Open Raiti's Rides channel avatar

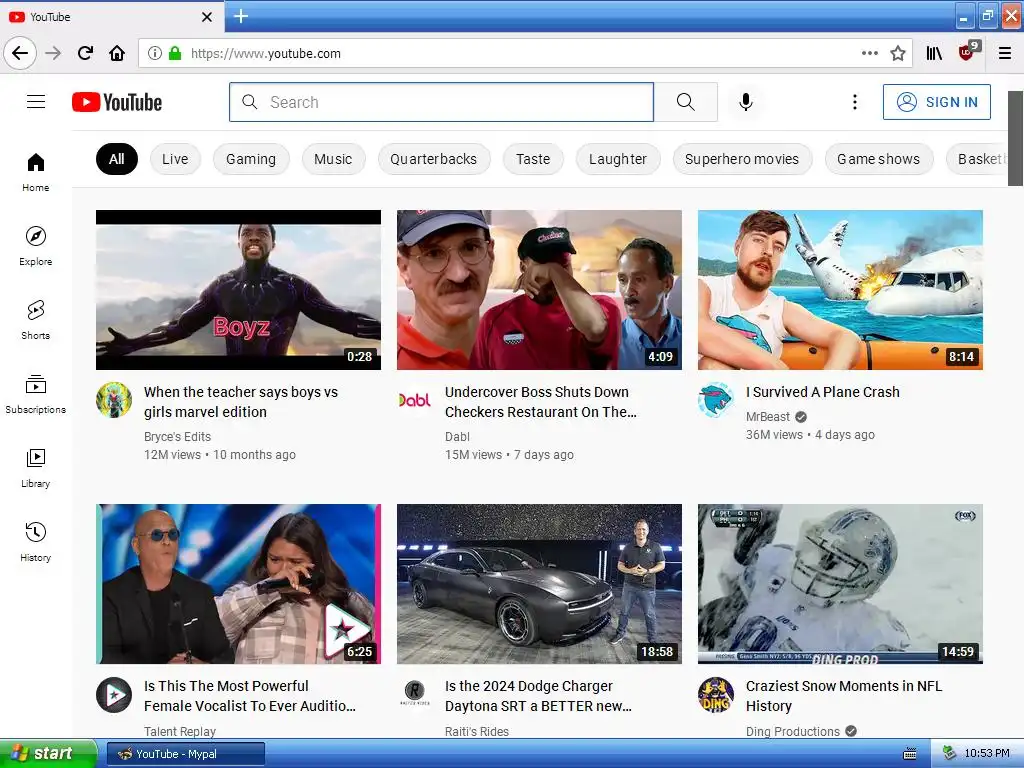[x=415, y=694]
